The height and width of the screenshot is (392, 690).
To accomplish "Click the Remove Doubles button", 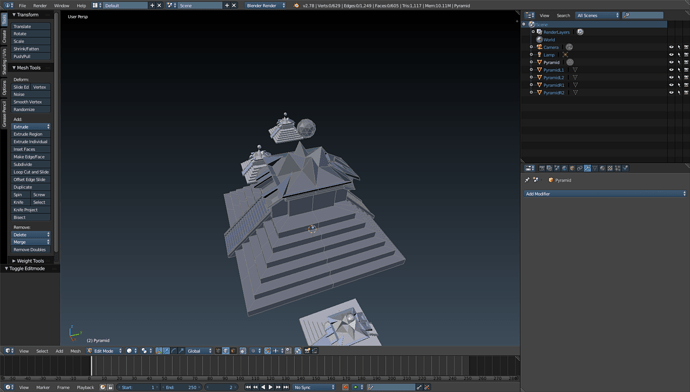I will pos(30,249).
